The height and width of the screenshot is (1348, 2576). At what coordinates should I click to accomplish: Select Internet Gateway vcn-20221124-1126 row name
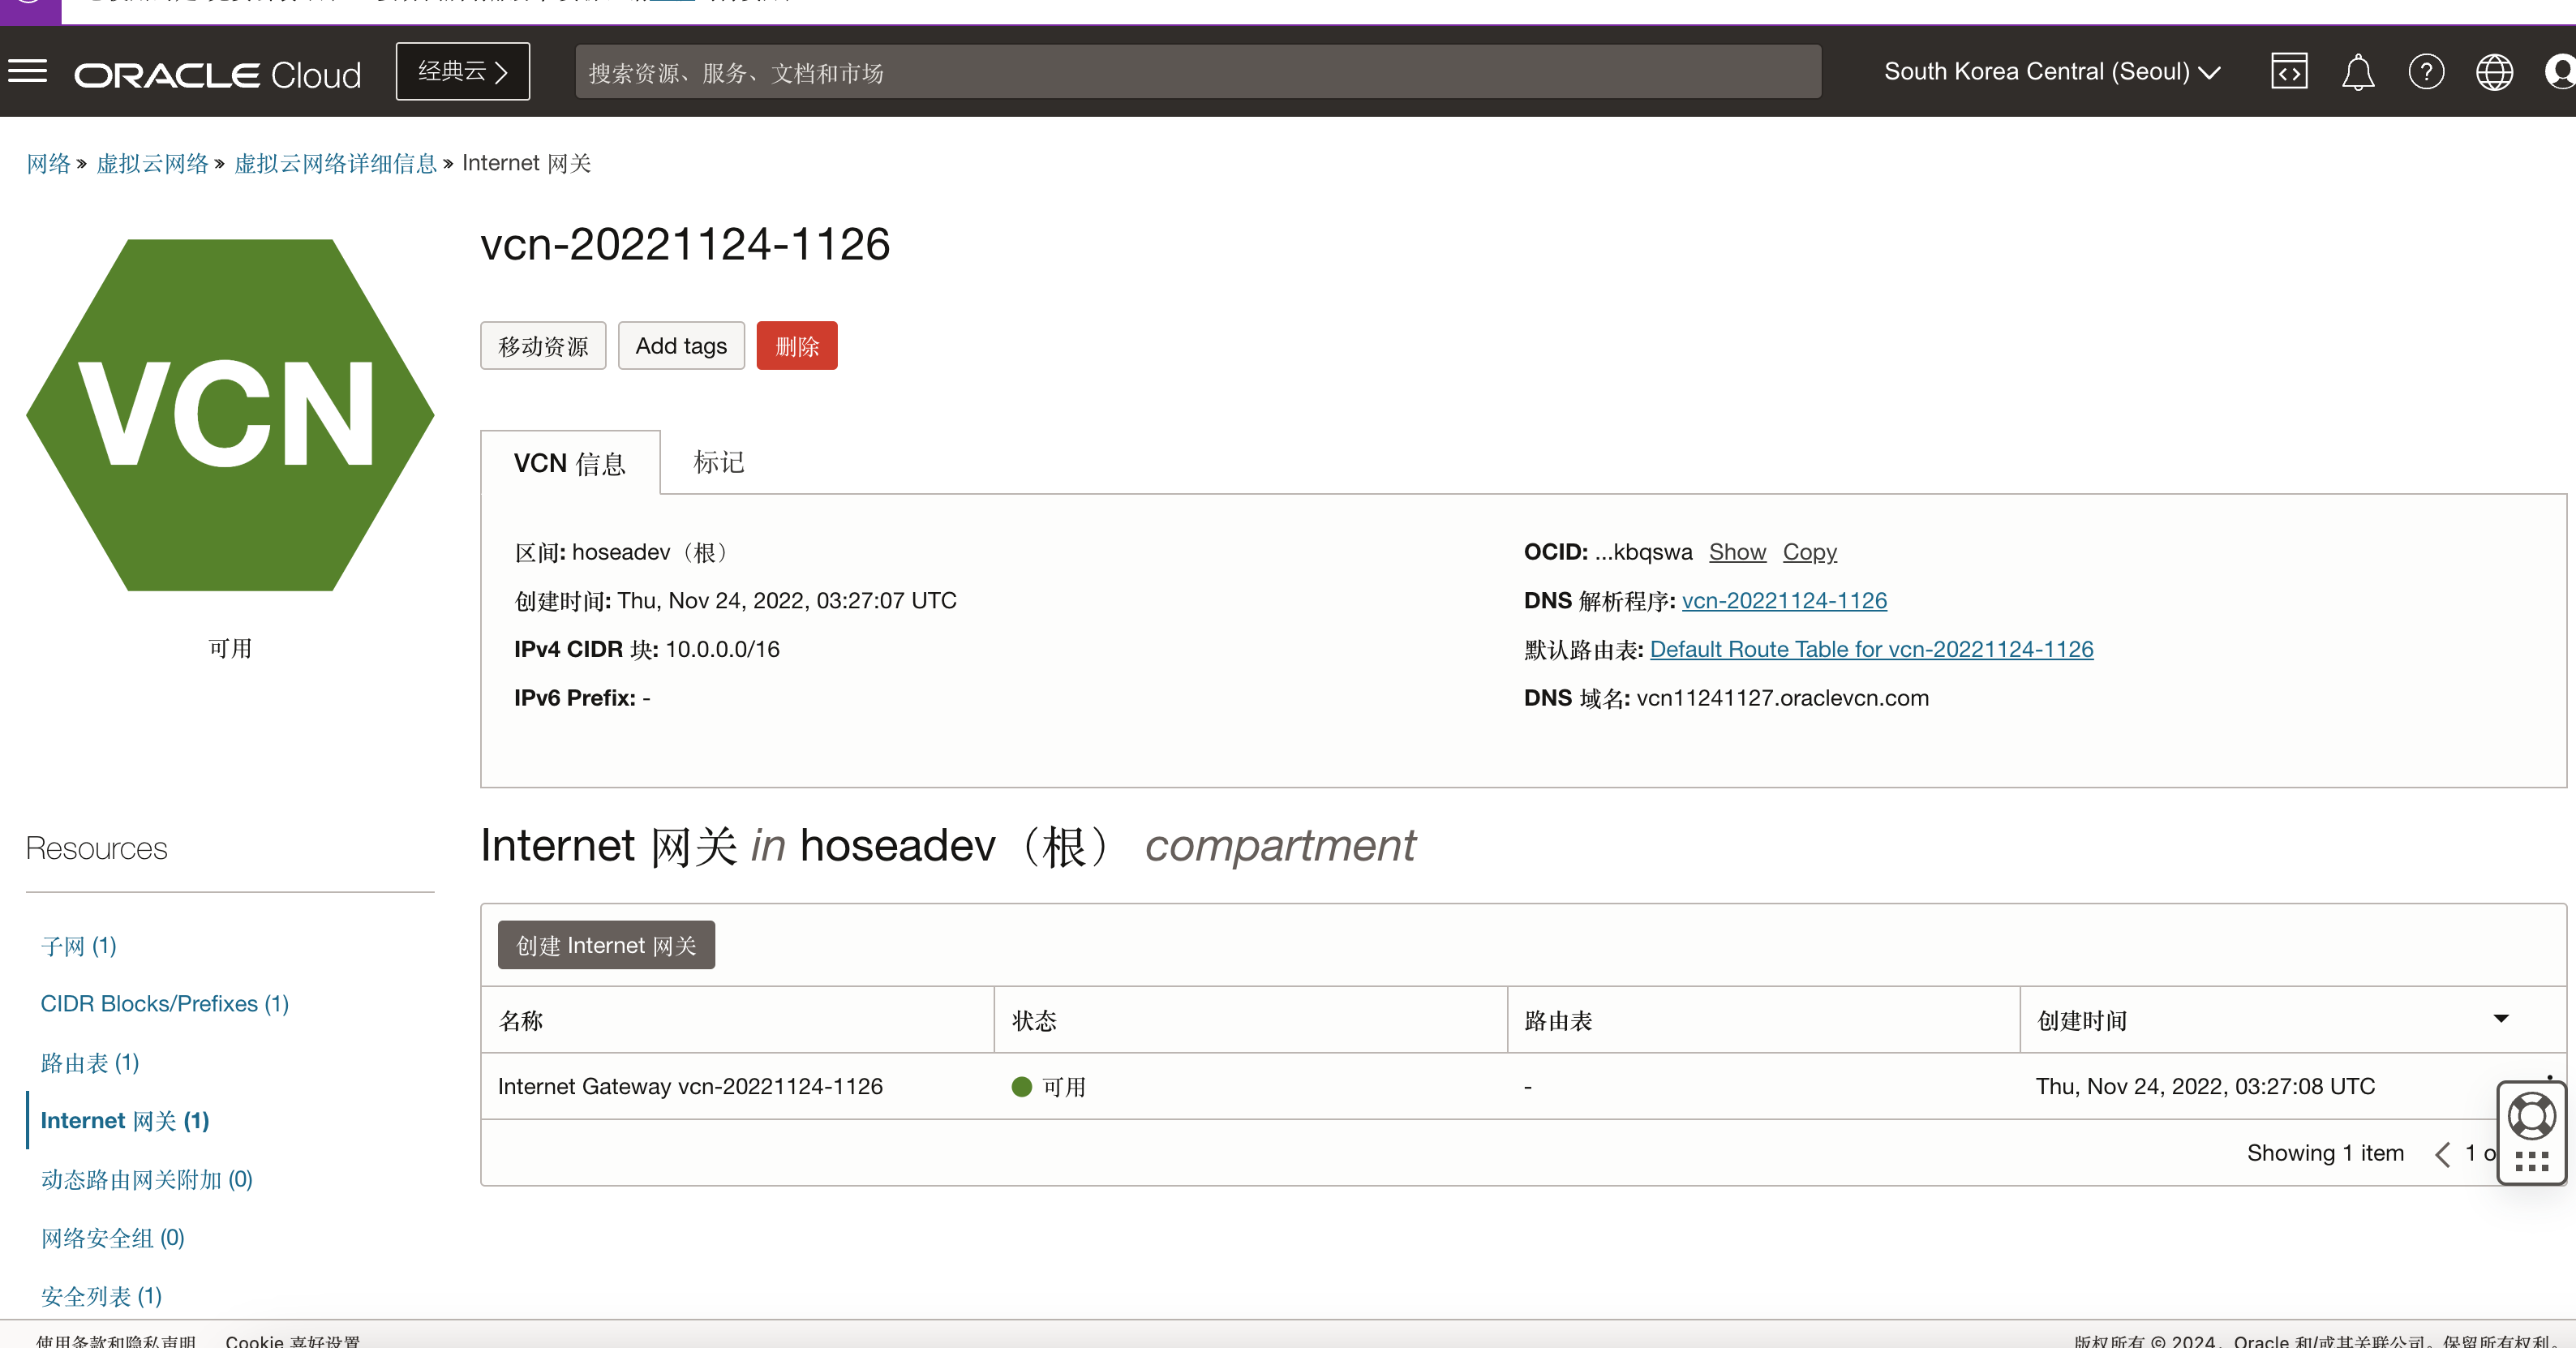click(x=690, y=1086)
